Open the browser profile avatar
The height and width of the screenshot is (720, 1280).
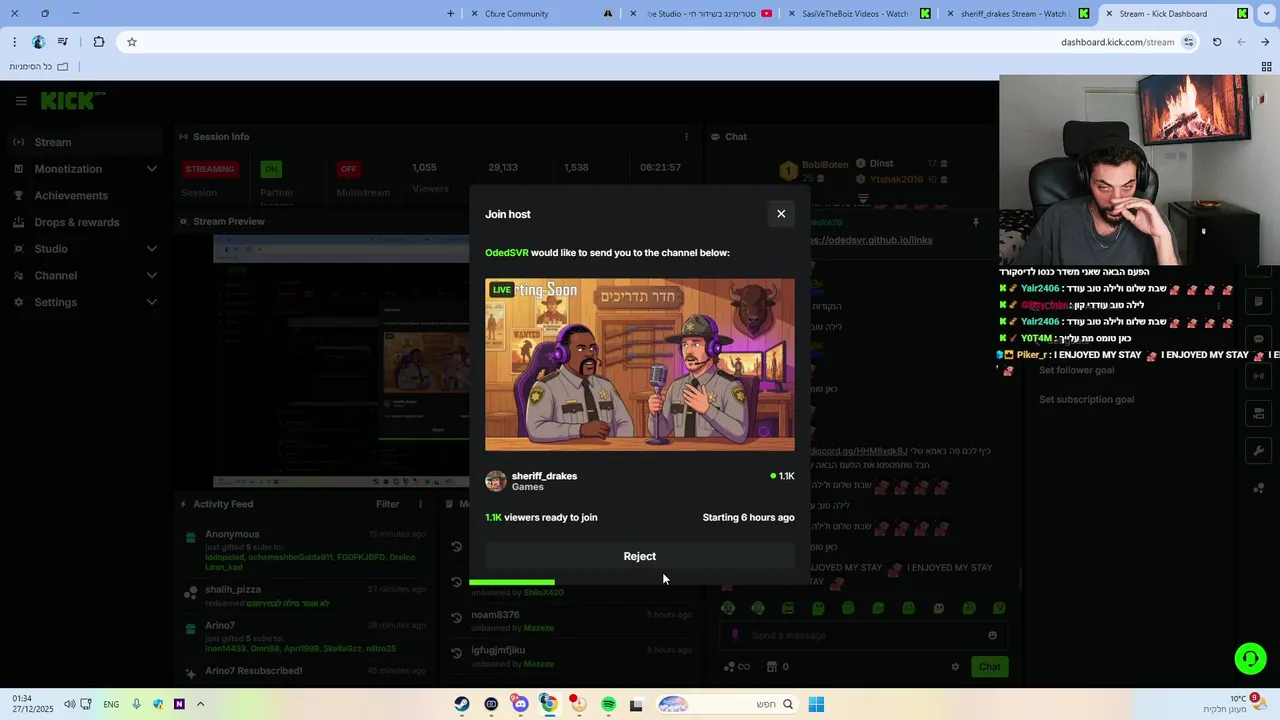(38, 42)
